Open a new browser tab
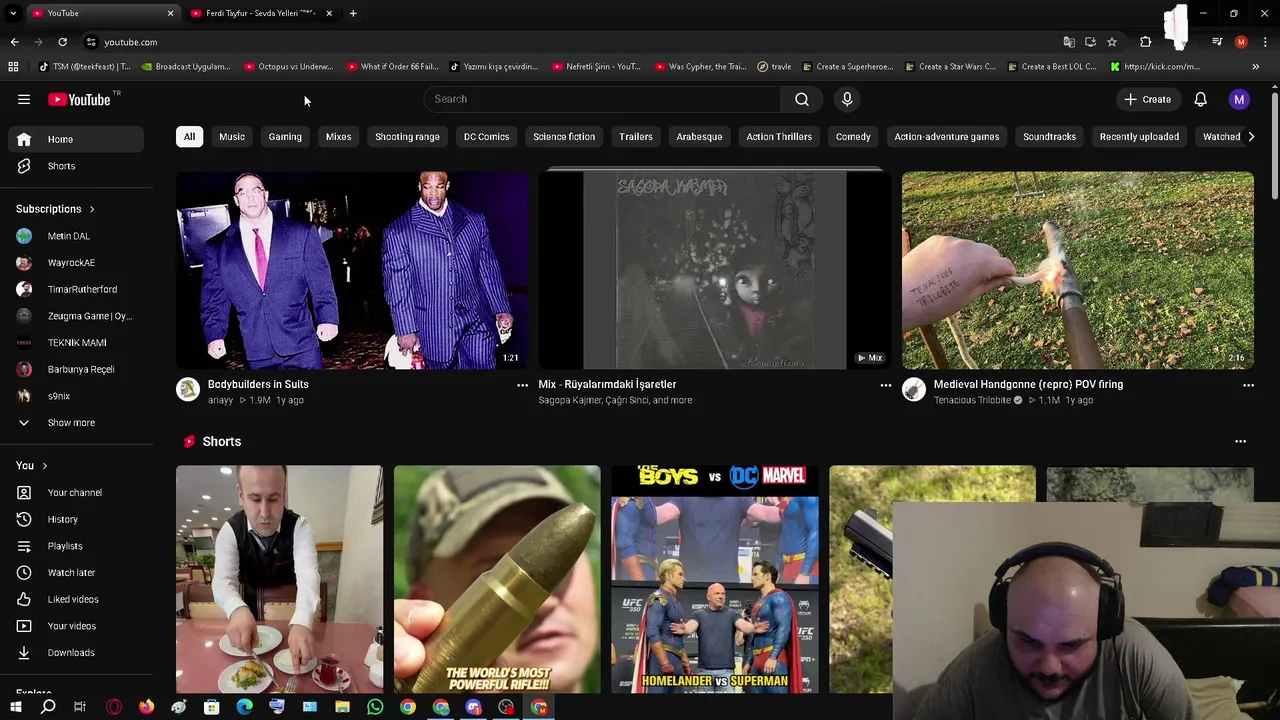 [x=353, y=13]
